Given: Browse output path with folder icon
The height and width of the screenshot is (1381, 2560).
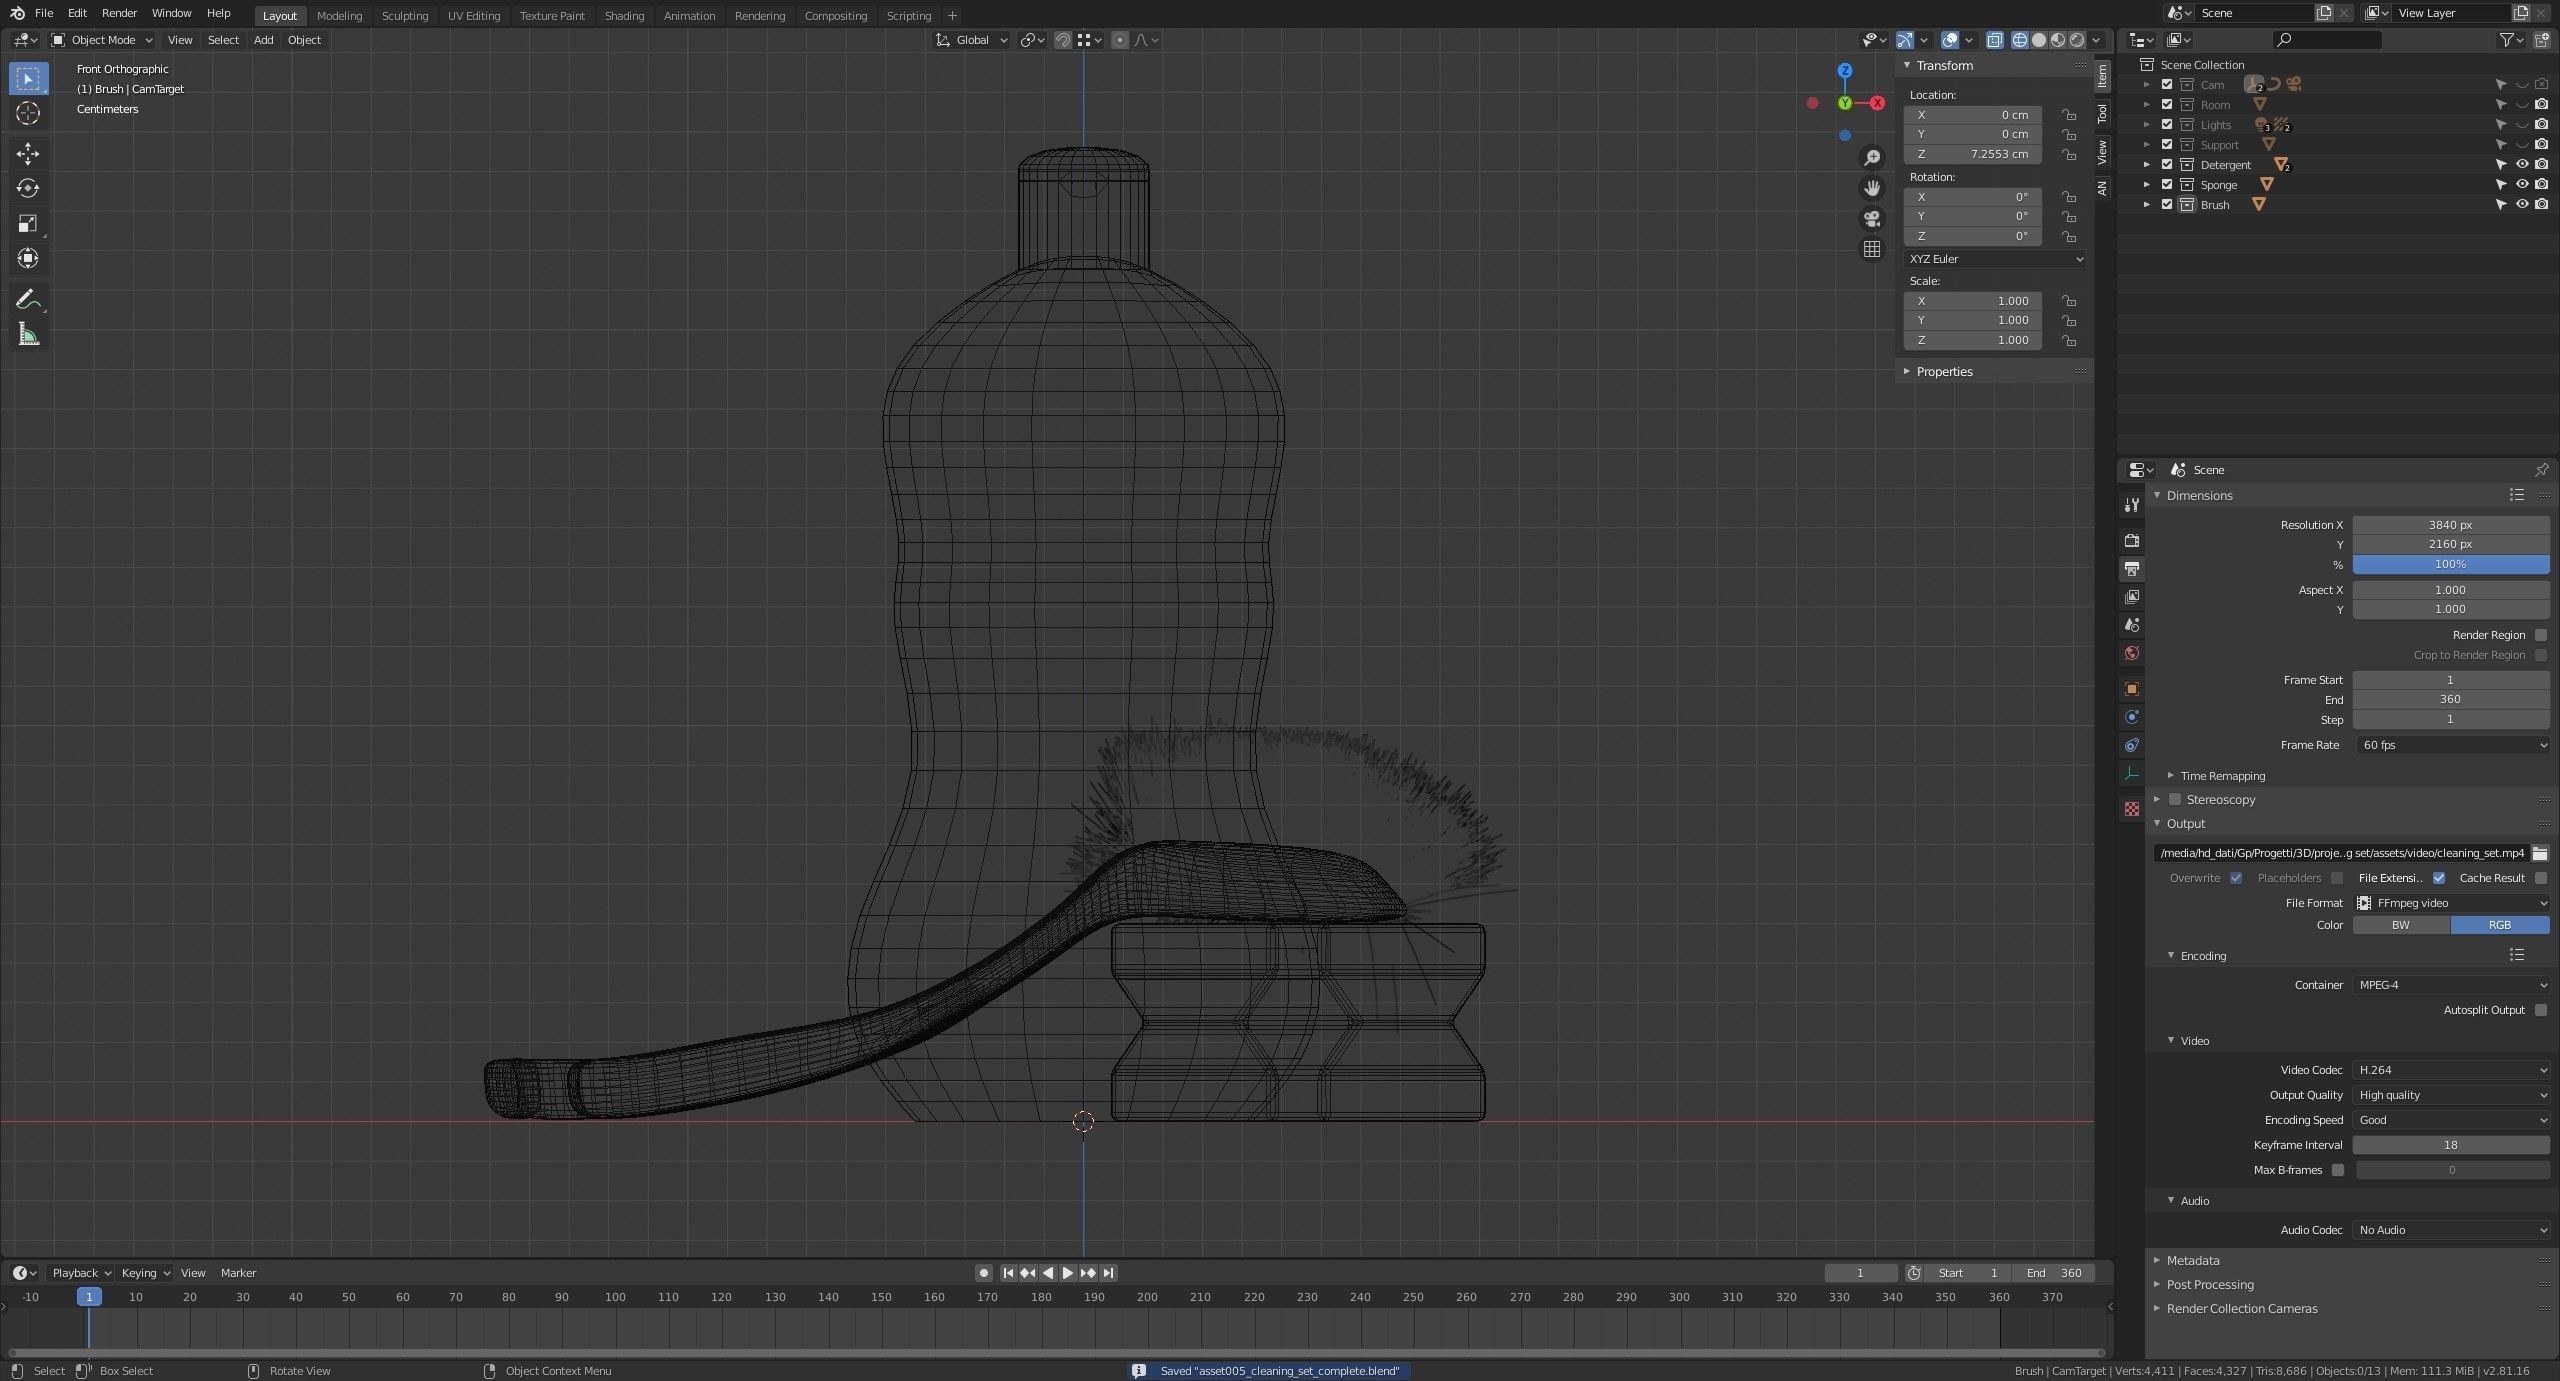Looking at the screenshot, I should click(x=2540, y=853).
